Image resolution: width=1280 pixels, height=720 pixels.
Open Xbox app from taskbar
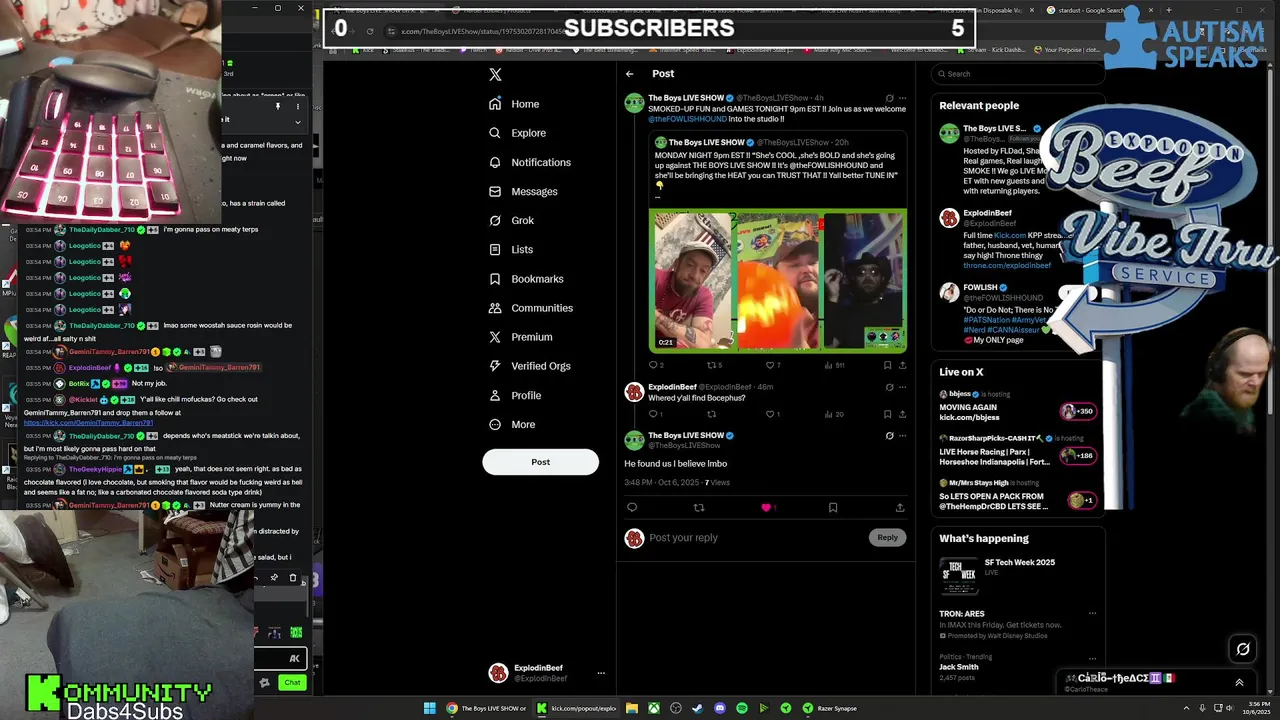click(654, 708)
